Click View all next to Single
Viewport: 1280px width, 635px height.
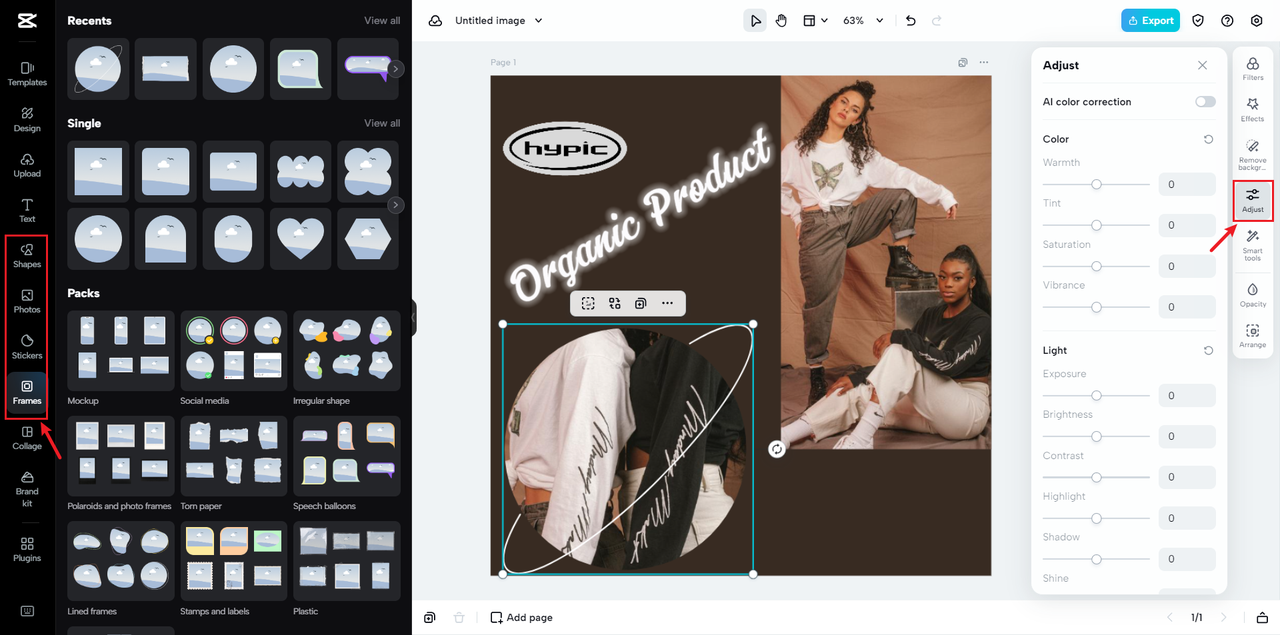[382, 123]
